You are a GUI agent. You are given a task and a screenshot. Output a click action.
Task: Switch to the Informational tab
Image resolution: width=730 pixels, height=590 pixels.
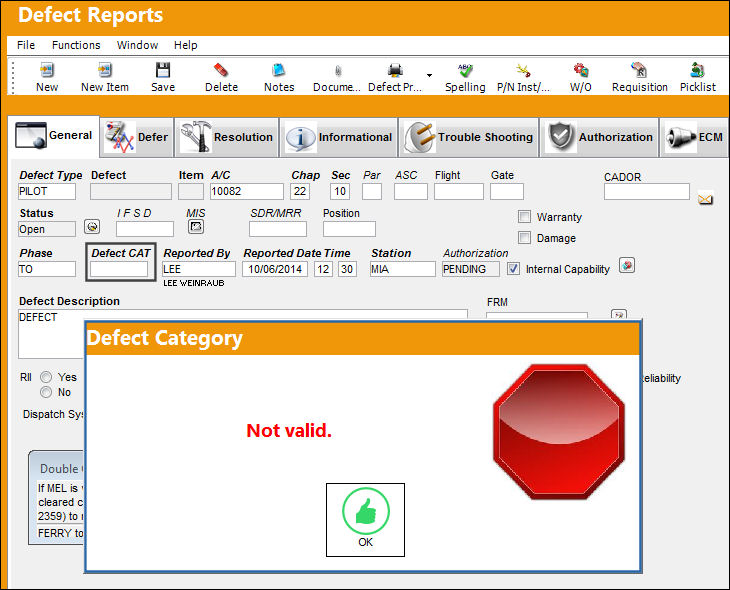coord(338,137)
